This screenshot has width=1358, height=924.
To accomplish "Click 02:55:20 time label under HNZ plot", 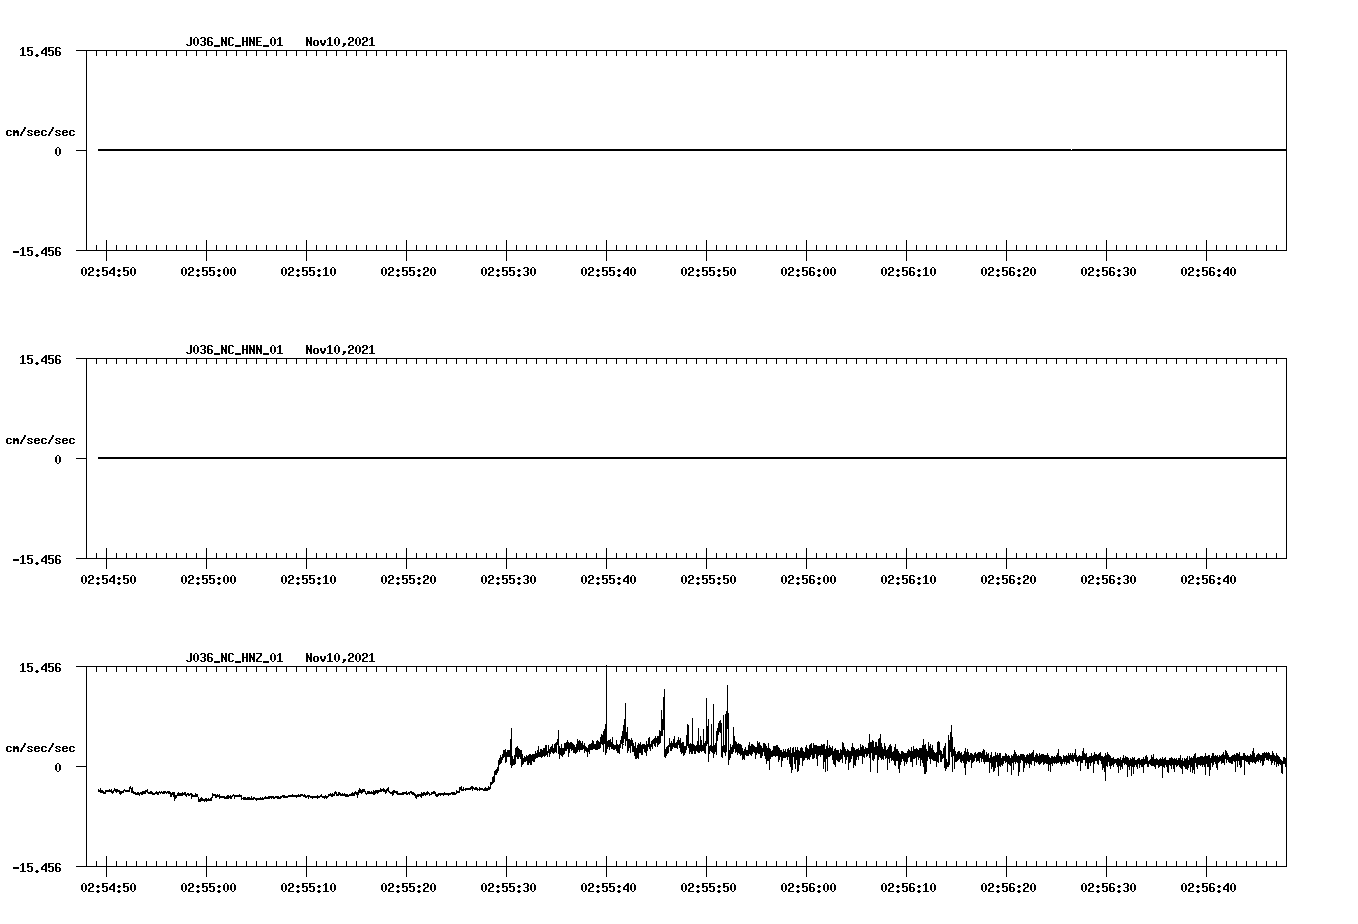I will tap(408, 888).
